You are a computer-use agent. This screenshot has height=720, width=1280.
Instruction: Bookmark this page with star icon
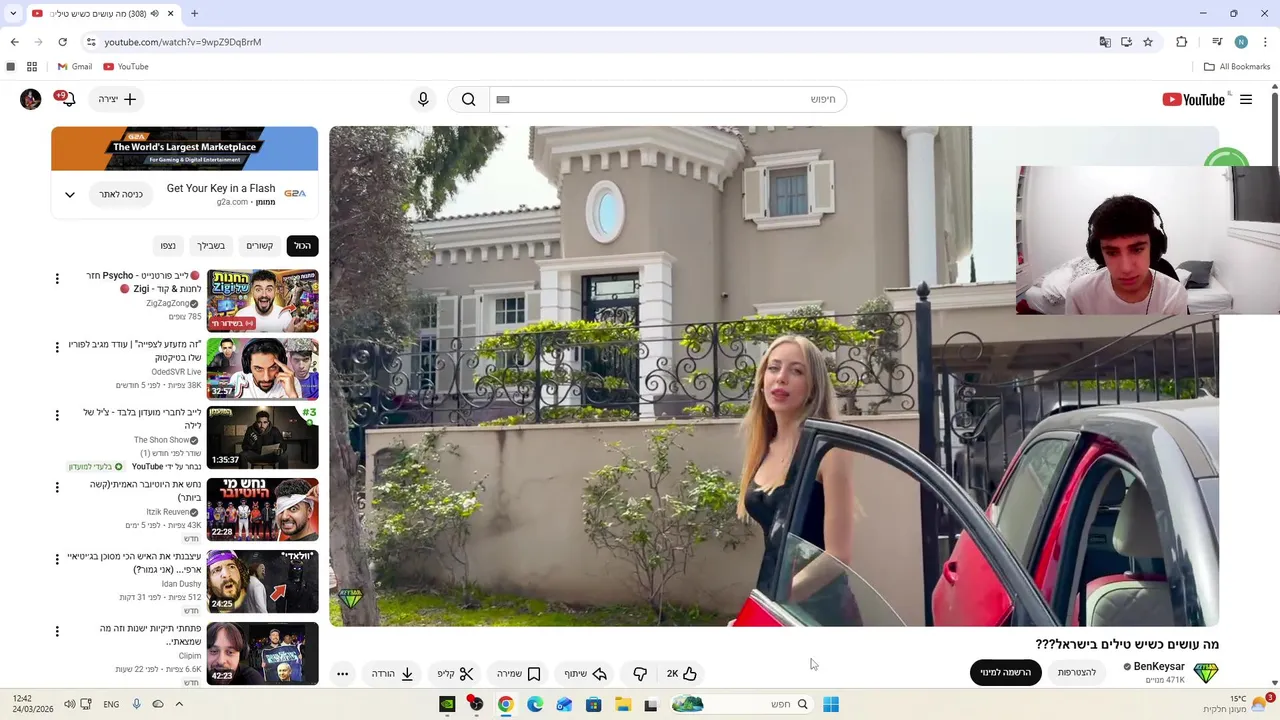click(x=1148, y=42)
